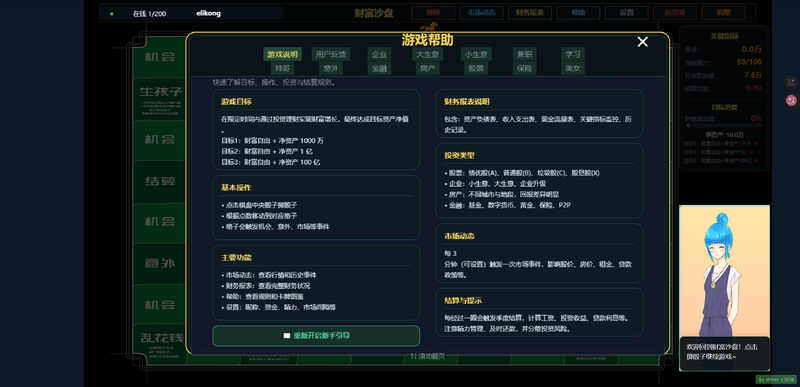
Task: Click the horse icon above the dialog
Action: pos(427,28)
